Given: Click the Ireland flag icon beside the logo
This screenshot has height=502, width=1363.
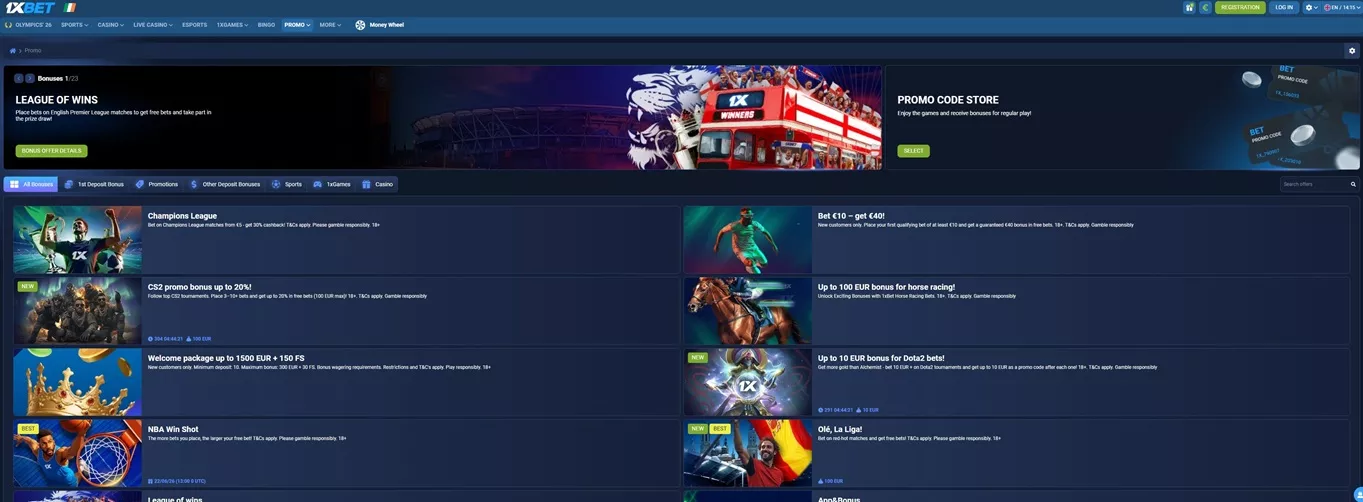Looking at the screenshot, I should click(70, 7).
